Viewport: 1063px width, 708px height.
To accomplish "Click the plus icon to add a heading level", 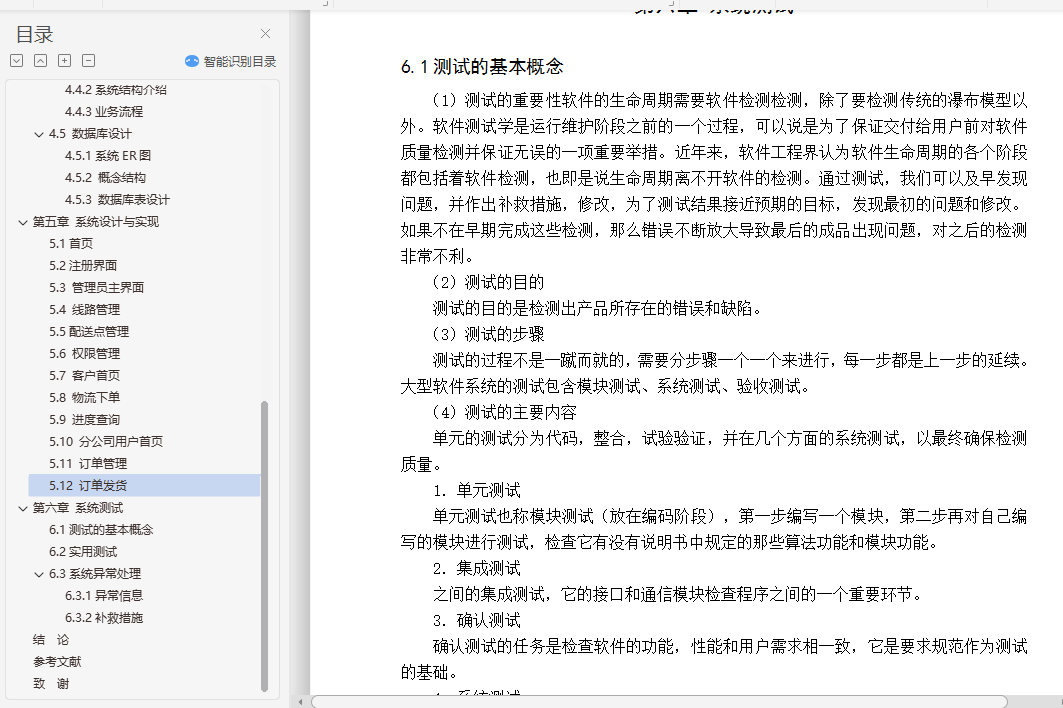I will coord(64,60).
